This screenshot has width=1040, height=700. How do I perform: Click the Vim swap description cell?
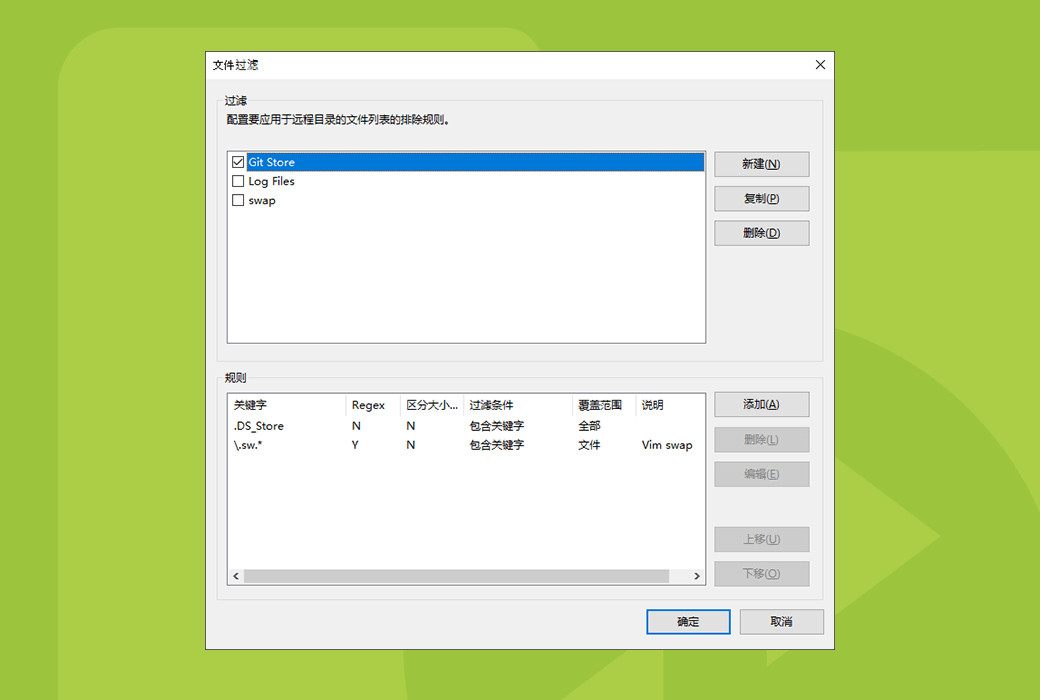pyautogui.click(x=667, y=445)
